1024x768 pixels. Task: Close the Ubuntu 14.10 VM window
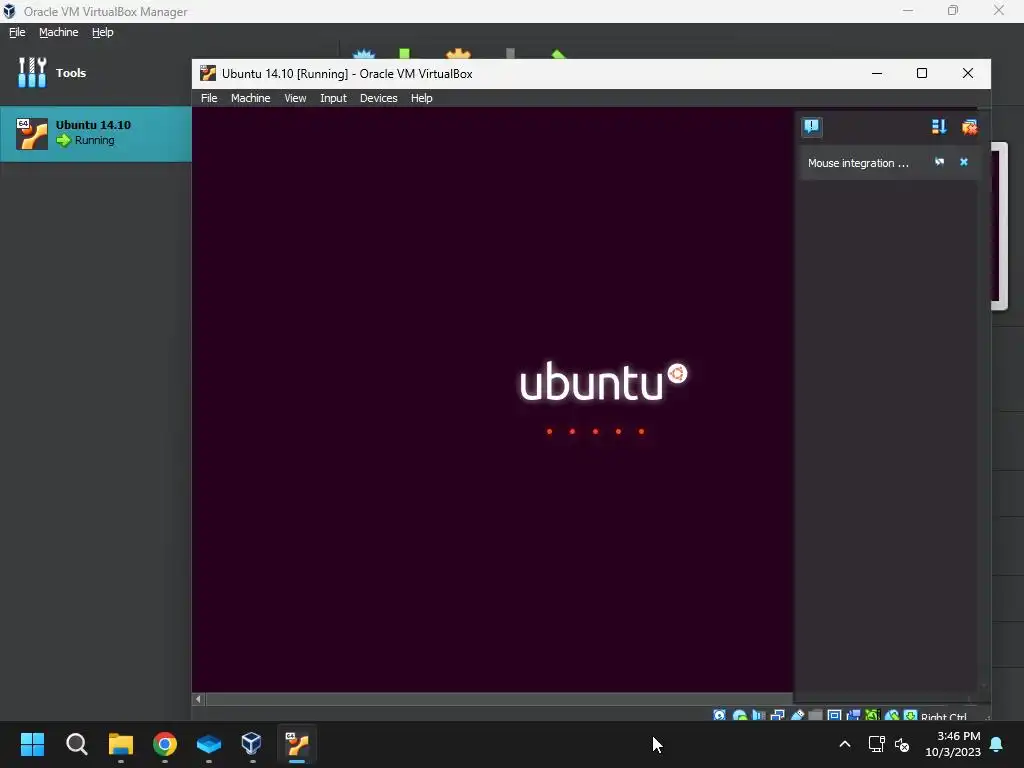point(968,73)
